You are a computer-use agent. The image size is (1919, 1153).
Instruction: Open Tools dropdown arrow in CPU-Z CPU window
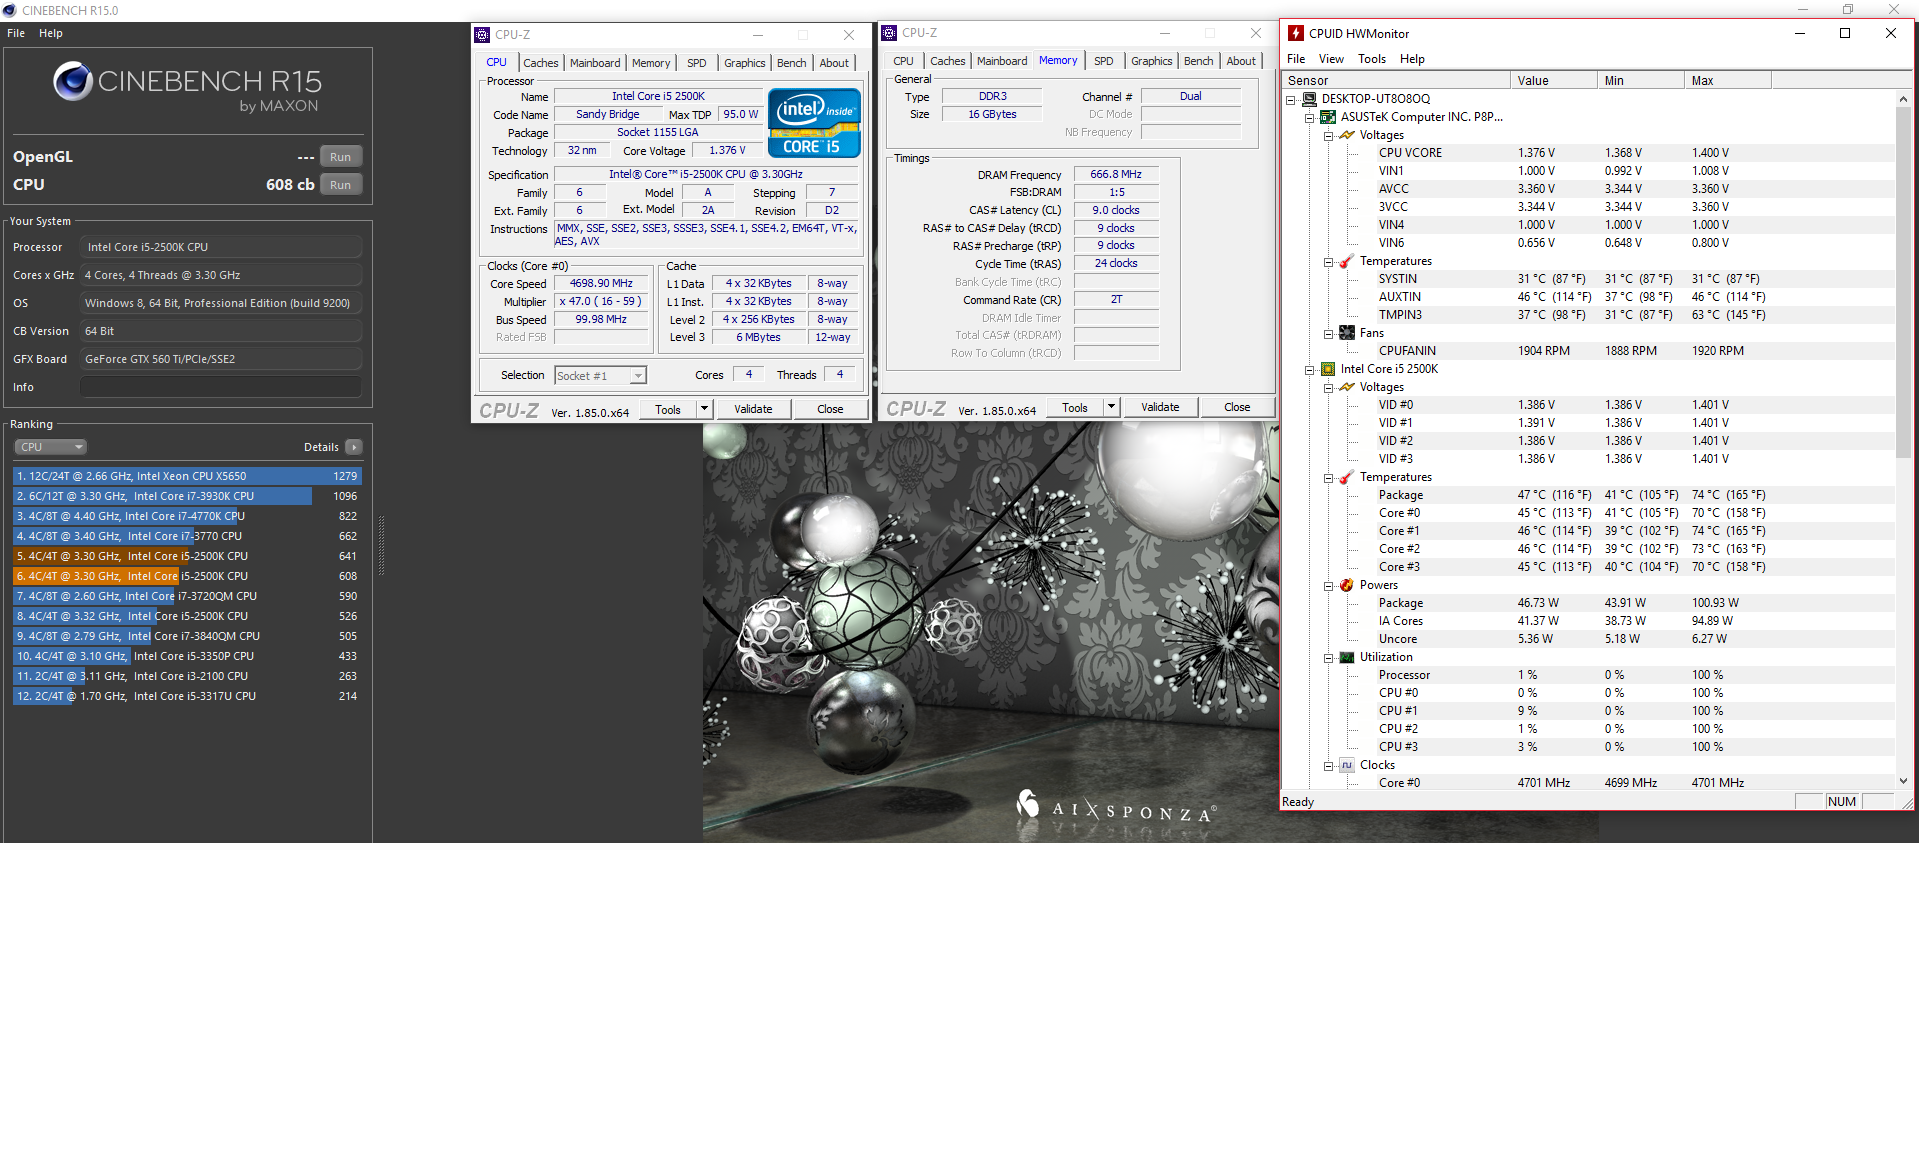point(704,408)
